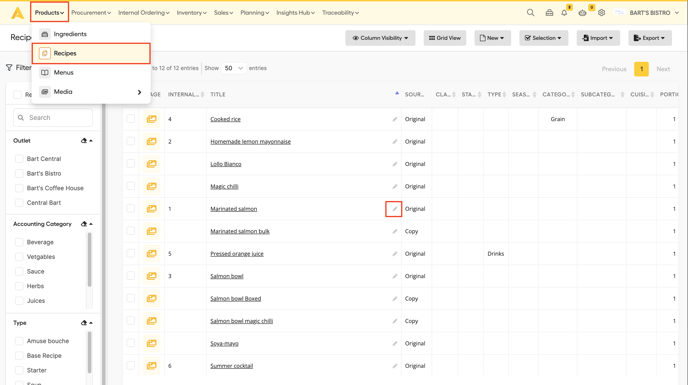The height and width of the screenshot is (385, 688).
Task: Open the settings gear icon
Action: (x=602, y=13)
